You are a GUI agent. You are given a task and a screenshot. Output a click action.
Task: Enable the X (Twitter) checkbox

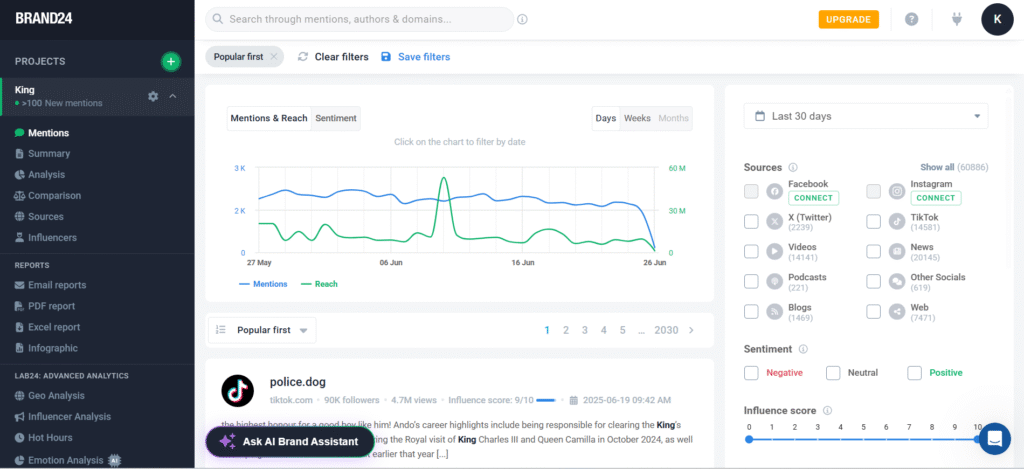751,221
